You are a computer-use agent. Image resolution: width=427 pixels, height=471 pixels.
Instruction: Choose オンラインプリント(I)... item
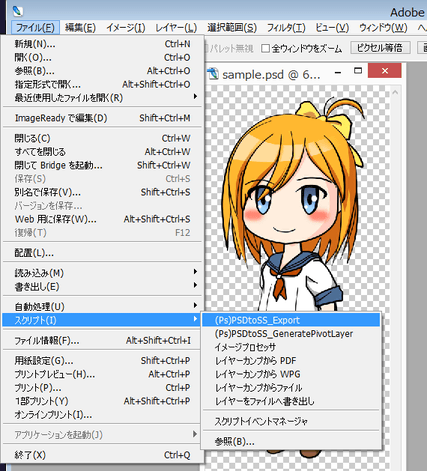pyautogui.click(x=102, y=415)
